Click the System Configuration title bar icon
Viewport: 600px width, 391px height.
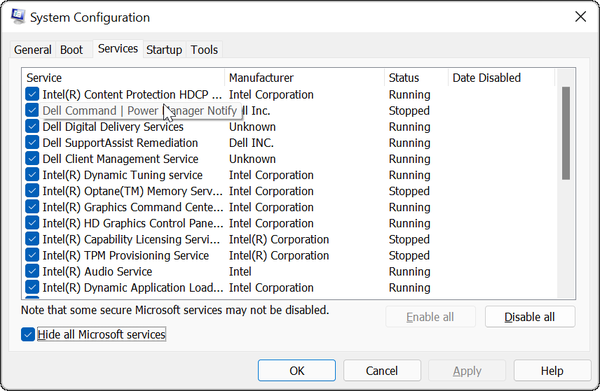pyautogui.click(x=18, y=16)
